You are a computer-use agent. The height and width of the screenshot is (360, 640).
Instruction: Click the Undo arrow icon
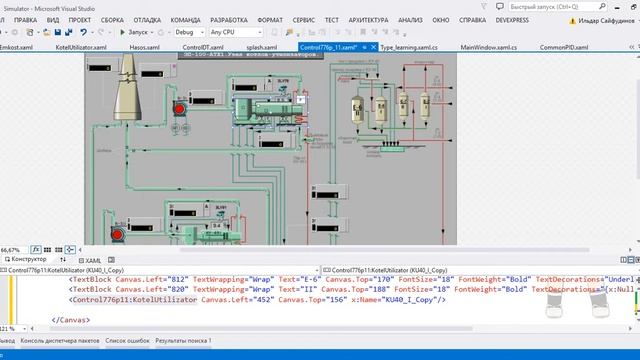click(83, 32)
